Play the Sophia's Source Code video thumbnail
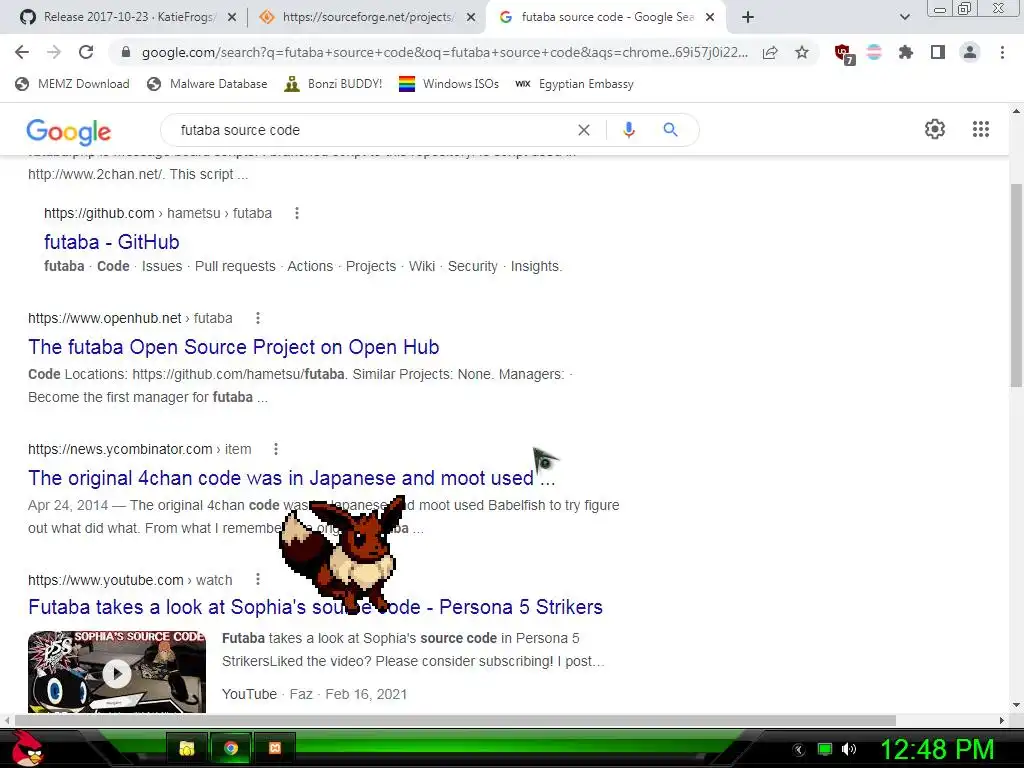The image size is (1024, 768). coord(117,672)
